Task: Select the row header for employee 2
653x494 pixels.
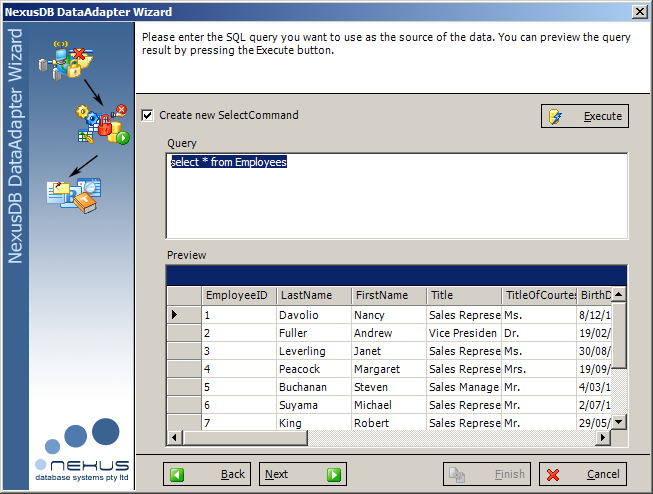Action: [x=184, y=333]
